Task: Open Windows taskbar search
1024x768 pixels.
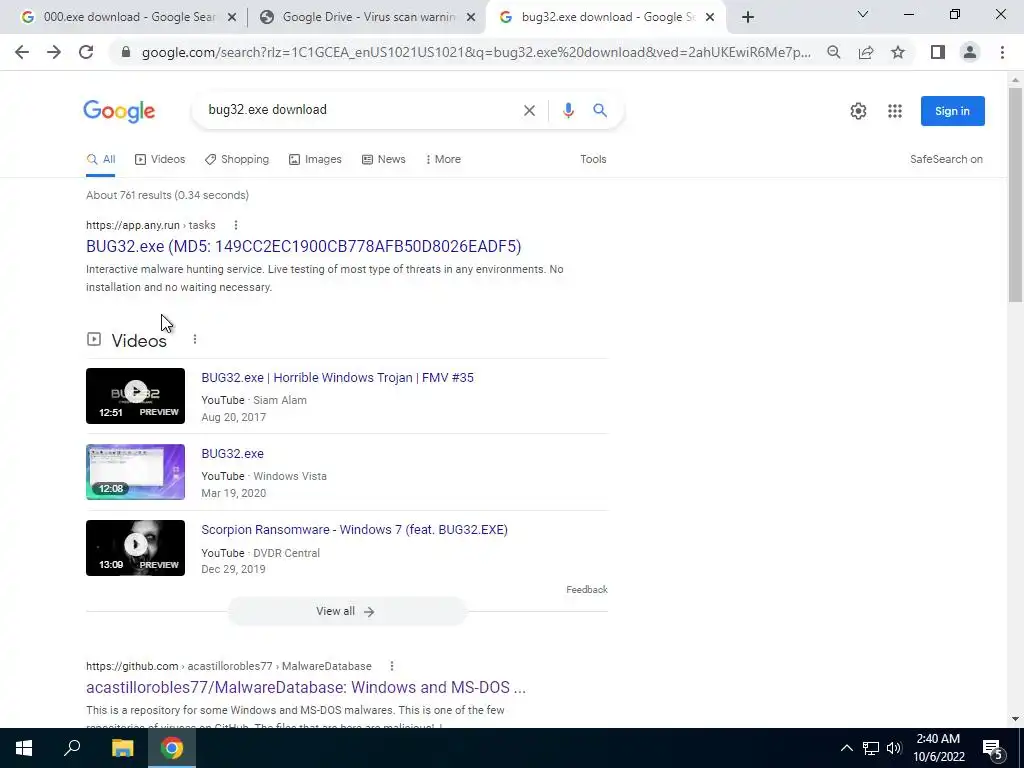Action: (72, 748)
